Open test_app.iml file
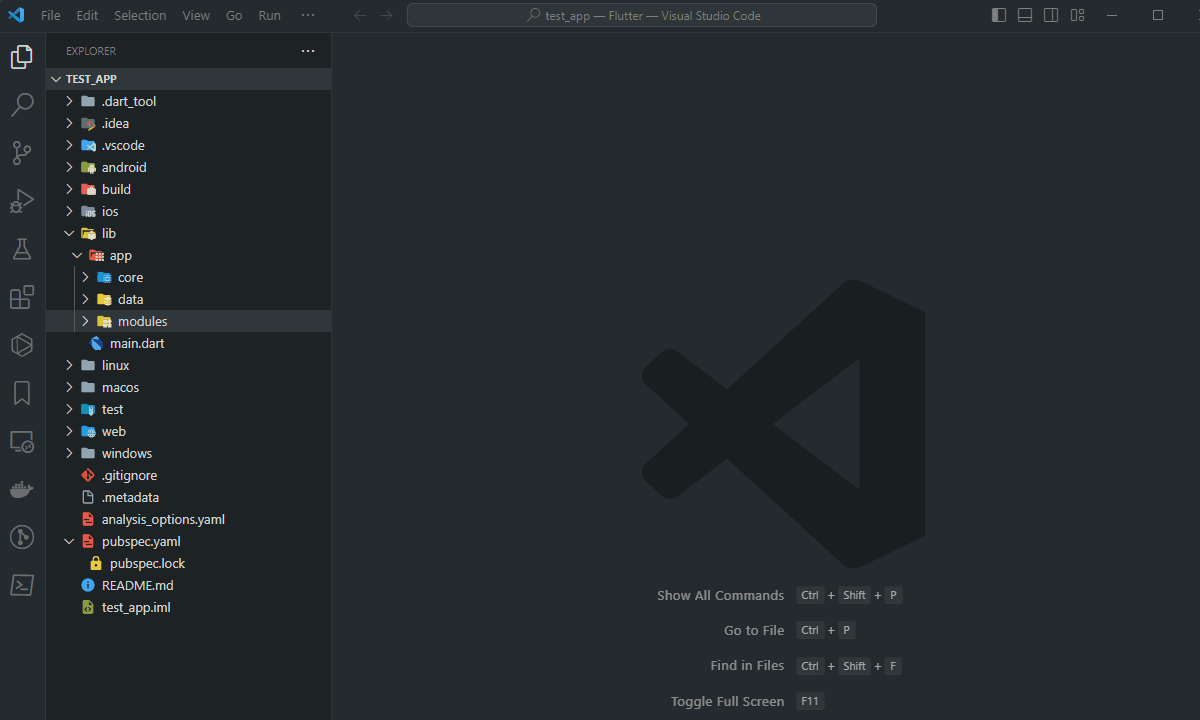Image resolution: width=1200 pixels, height=720 pixels. coord(188,607)
